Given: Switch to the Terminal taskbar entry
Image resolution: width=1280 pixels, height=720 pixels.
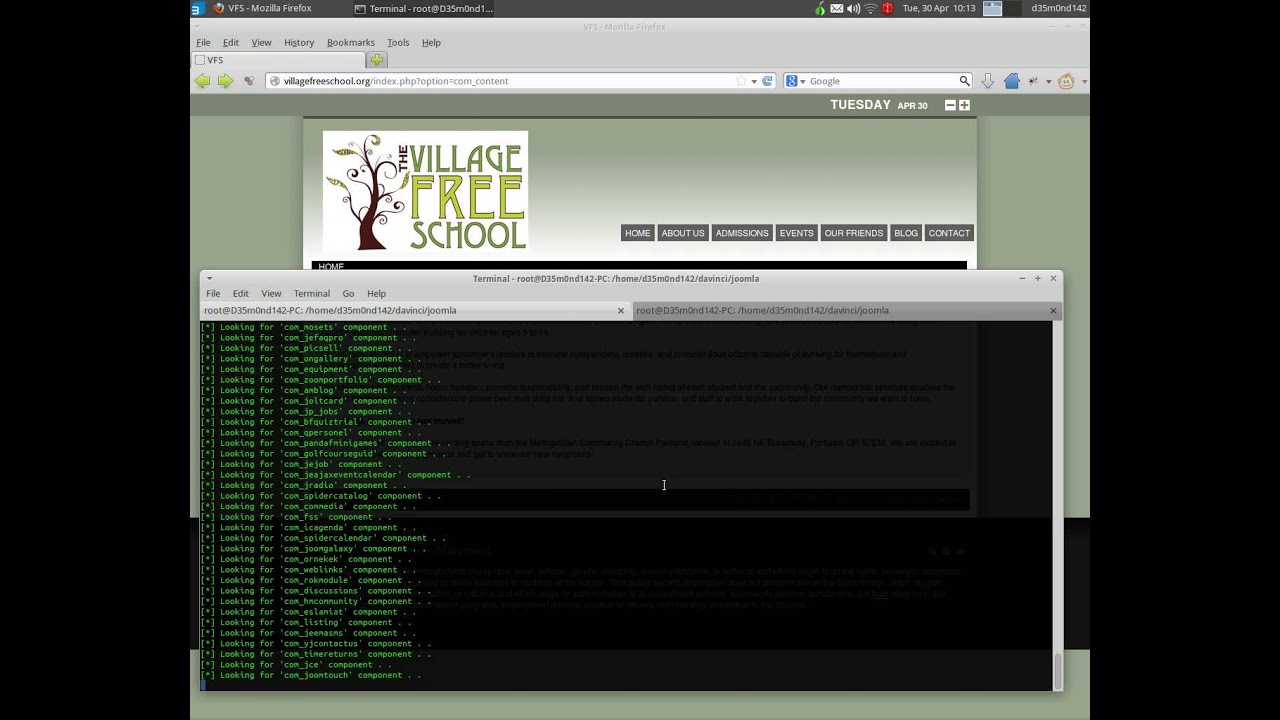Looking at the screenshot, I should (424, 8).
